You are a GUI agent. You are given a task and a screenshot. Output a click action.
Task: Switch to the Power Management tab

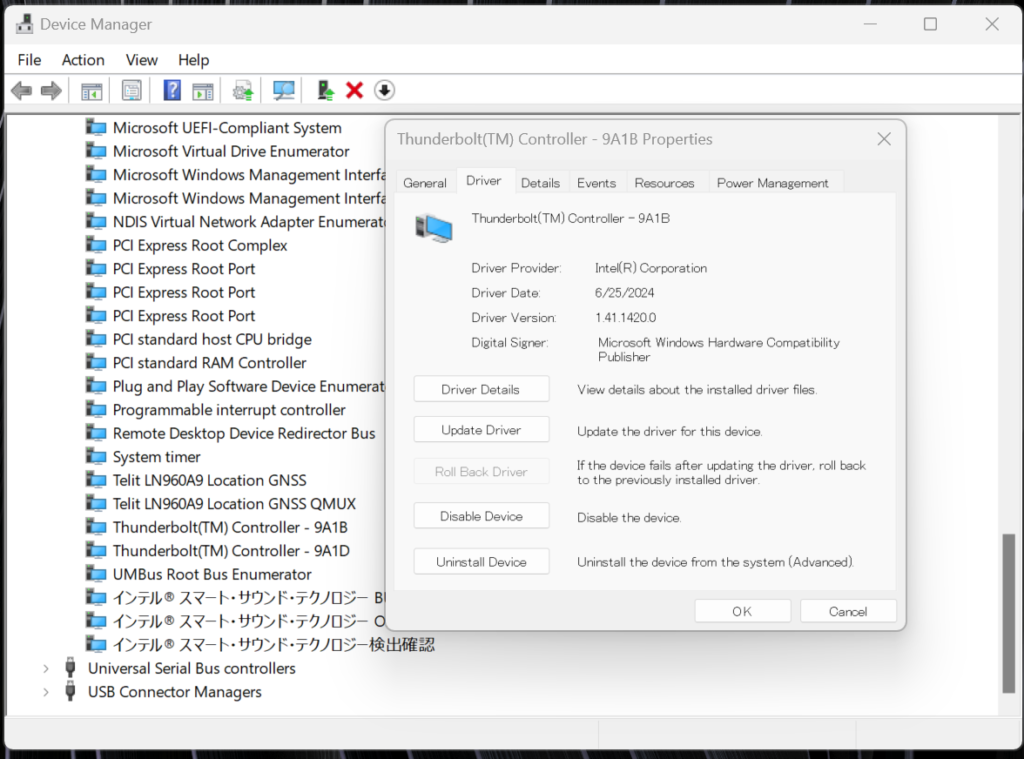[772, 183]
